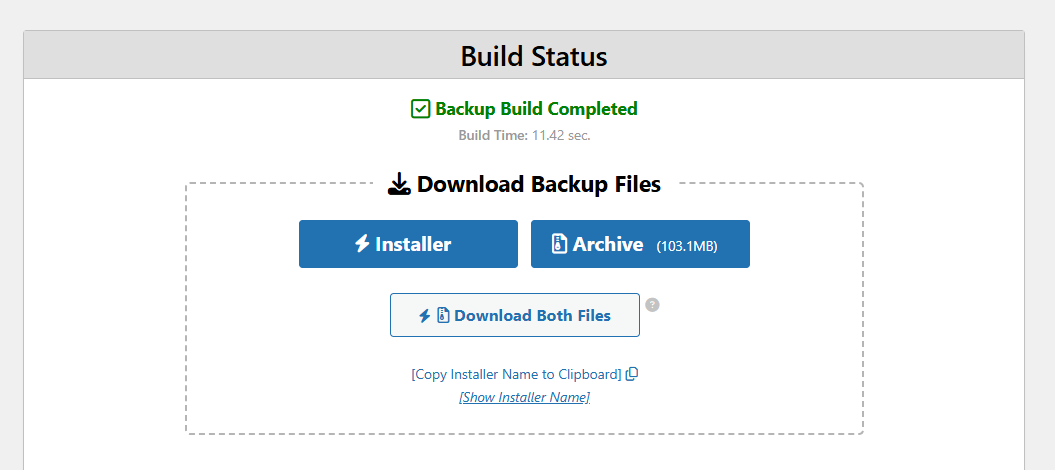
Task: Click the word Archive on the blue button
Action: pyautogui.click(x=608, y=244)
